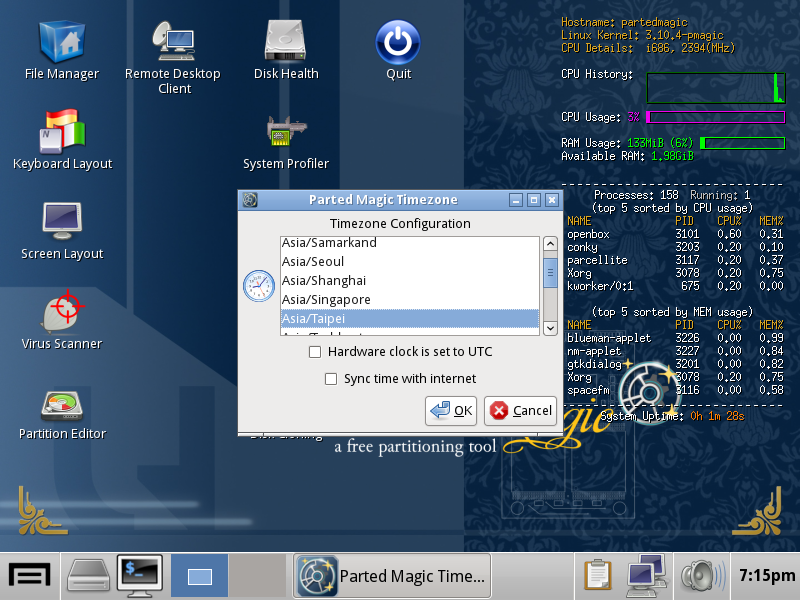Viewport: 800px width, 600px height.
Task: Enable Hardware clock is set to UTC
Action: point(315,352)
